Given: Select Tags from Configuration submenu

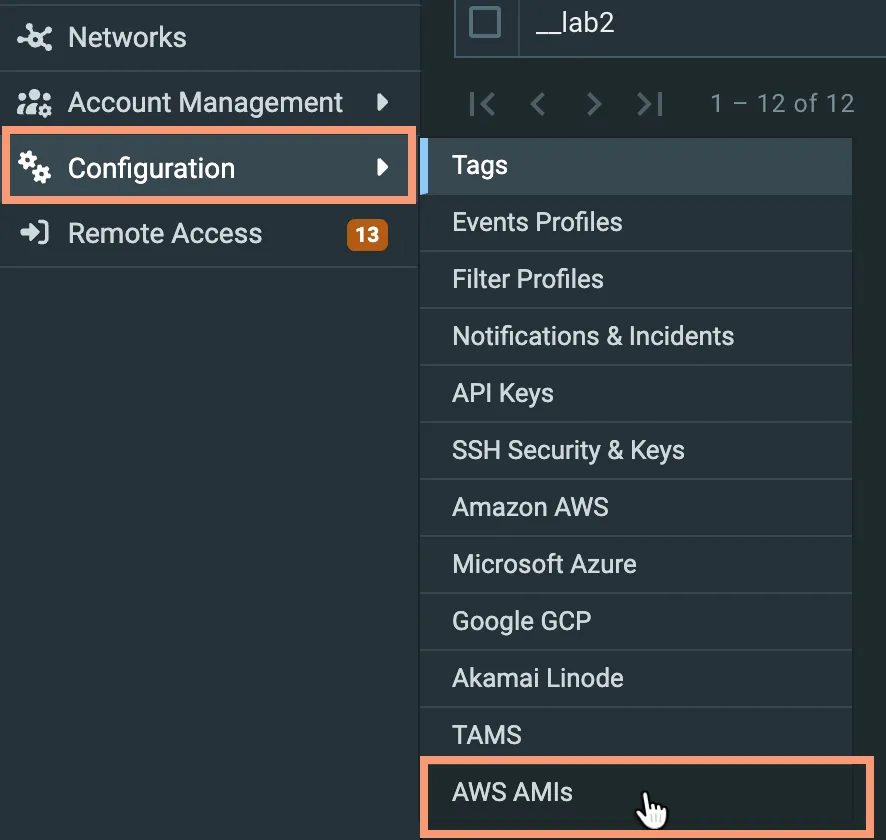Looking at the screenshot, I should [x=636, y=166].
